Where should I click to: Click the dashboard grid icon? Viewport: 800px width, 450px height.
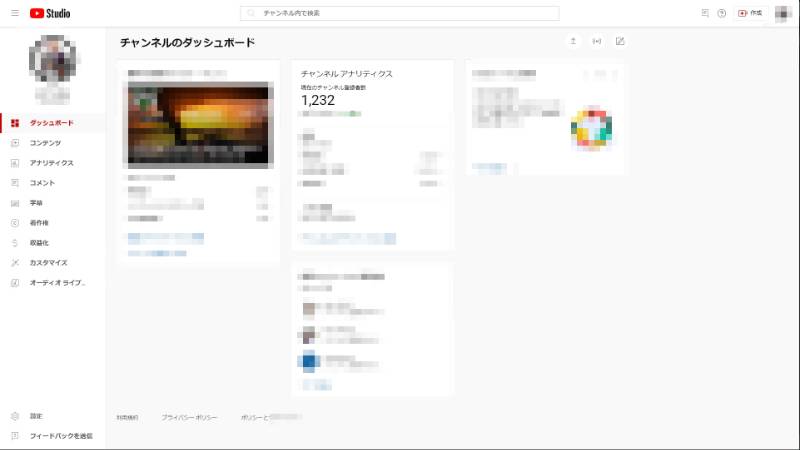pos(15,123)
